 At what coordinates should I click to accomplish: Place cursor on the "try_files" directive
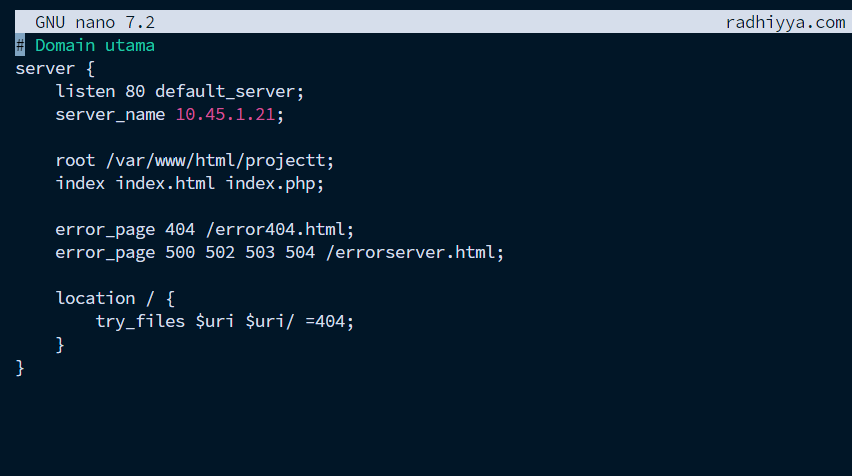click(140, 321)
